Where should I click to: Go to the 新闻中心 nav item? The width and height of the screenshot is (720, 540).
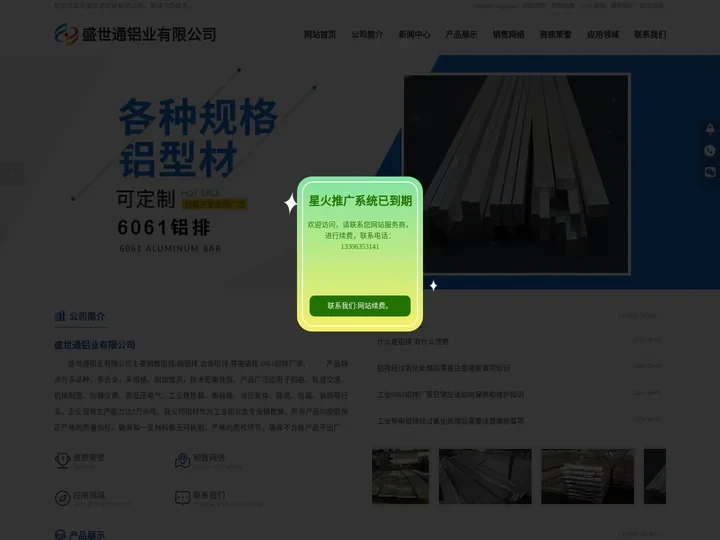click(414, 34)
